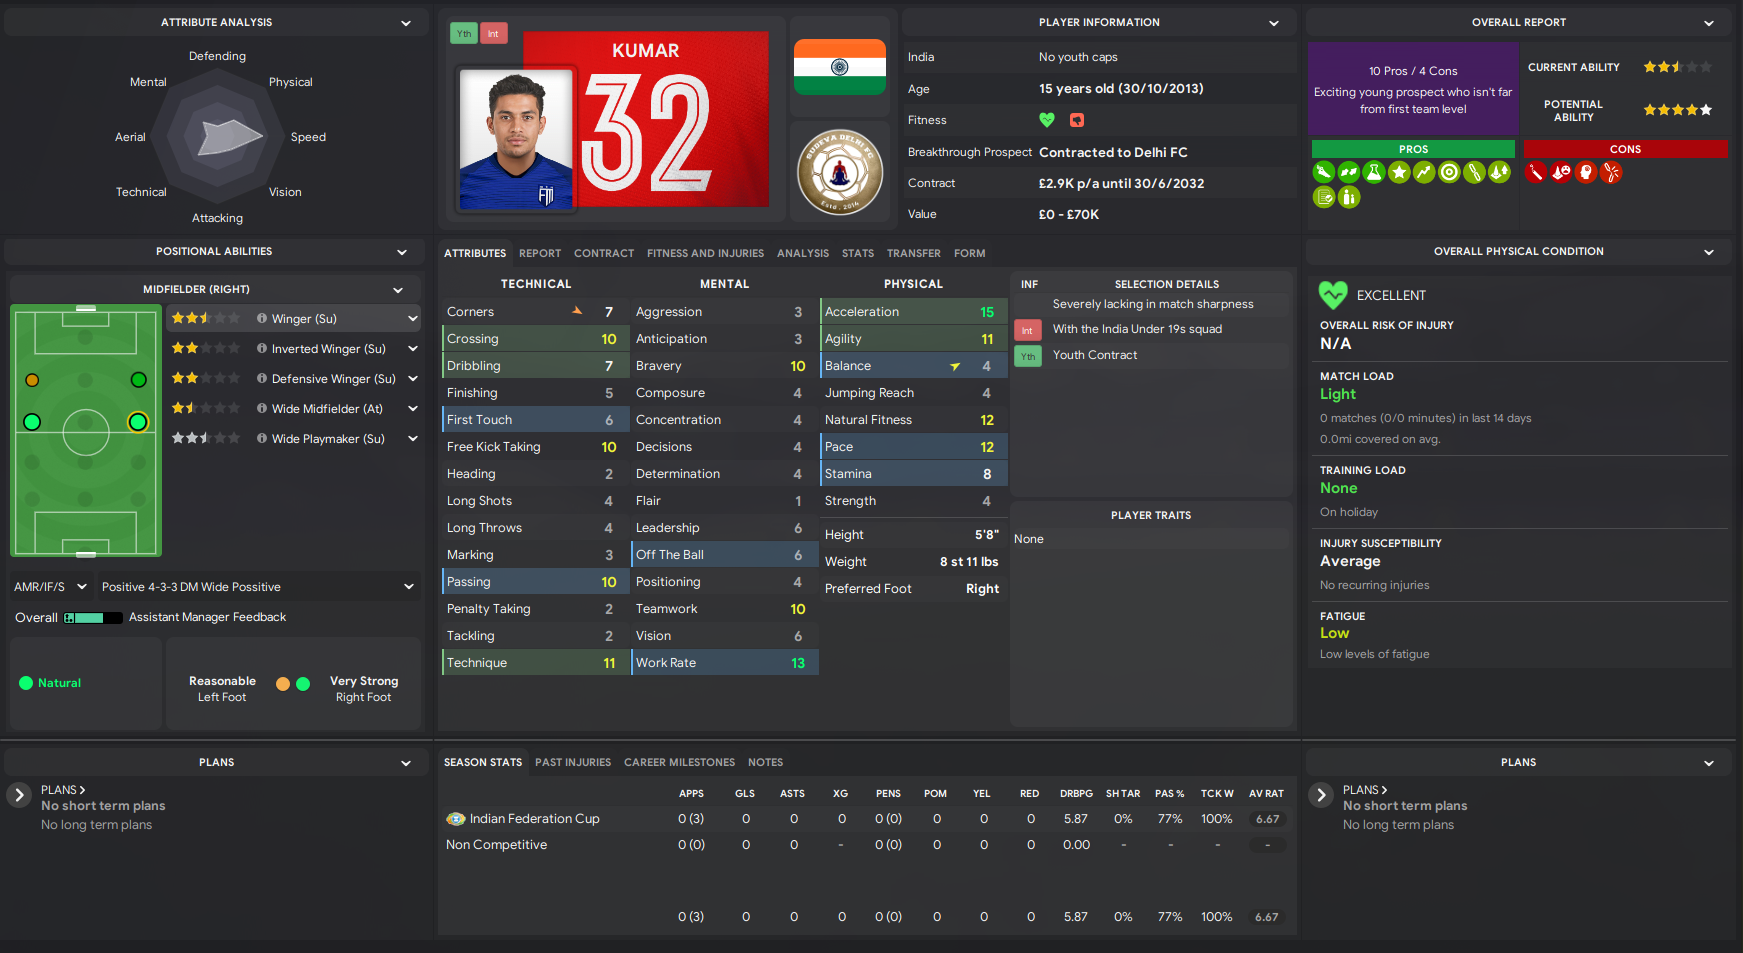Click the red injury icon beside Fitness
The width and height of the screenshot is (1743, 953).
(x=1077, y=120)
